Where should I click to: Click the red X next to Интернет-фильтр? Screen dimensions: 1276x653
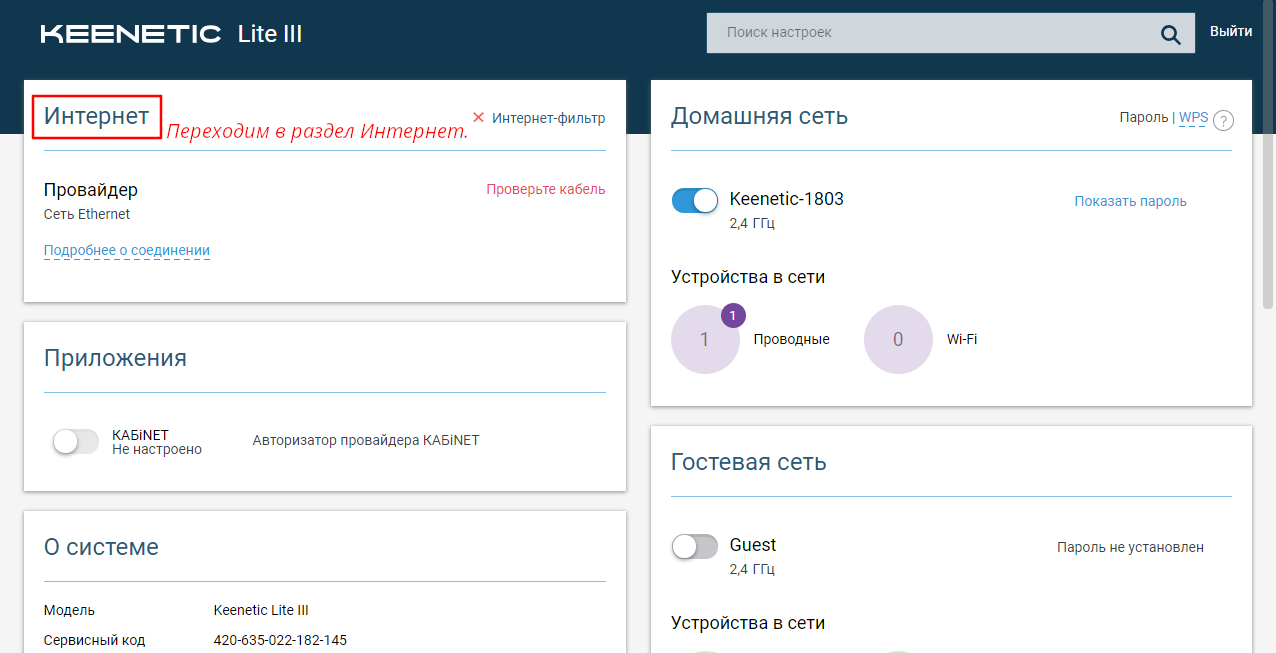478,117
